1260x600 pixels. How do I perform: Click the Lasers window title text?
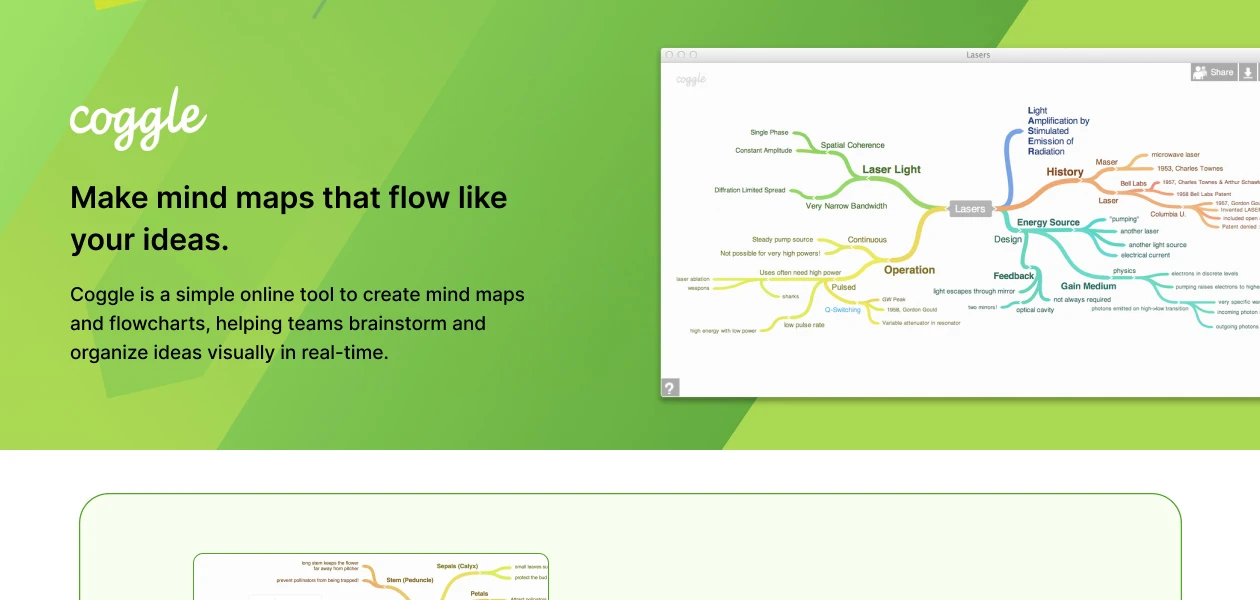click(978, 55)
